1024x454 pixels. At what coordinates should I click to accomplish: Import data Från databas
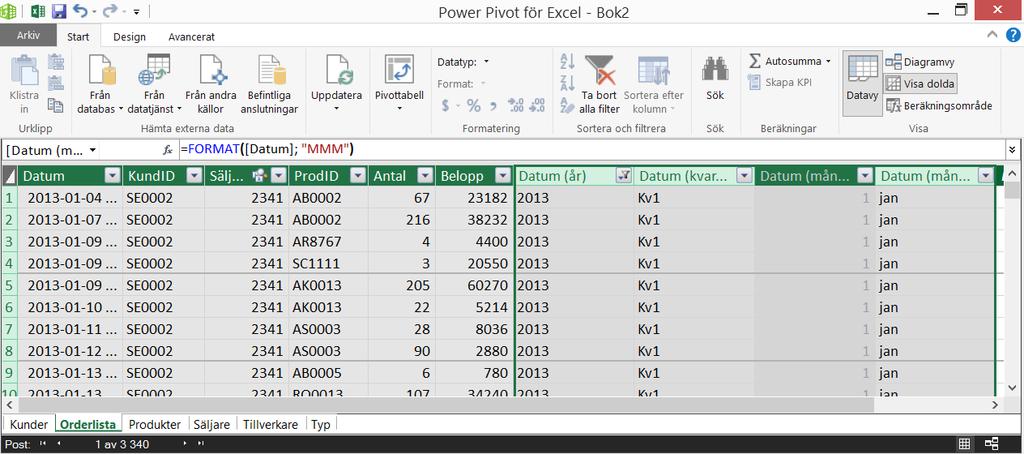pyautogui.click(x=100, y=85)
